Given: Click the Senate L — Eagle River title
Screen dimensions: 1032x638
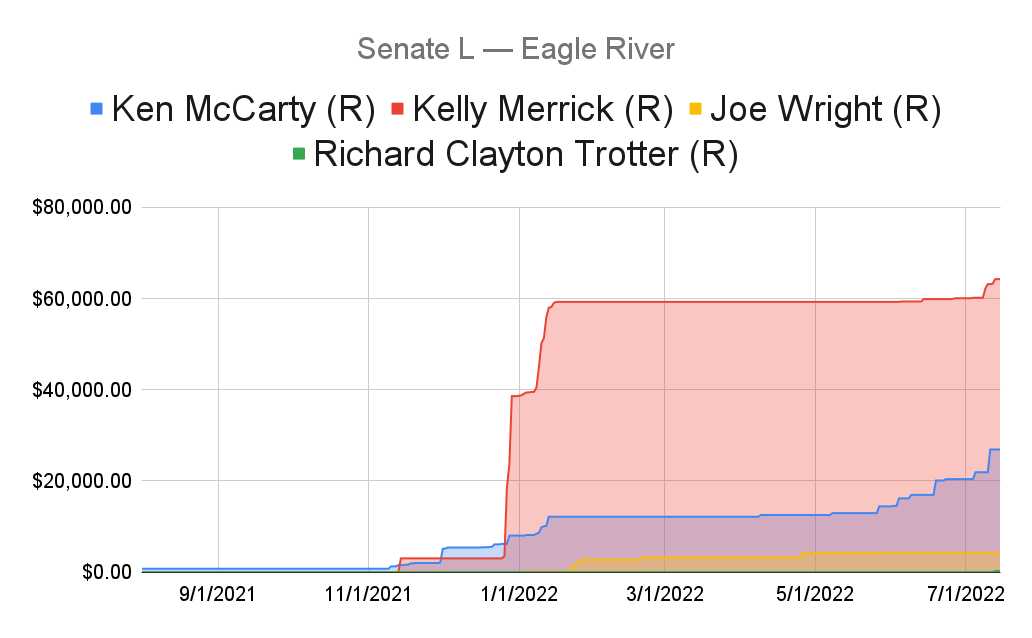Looking at the screenshot, I should 516,49.
